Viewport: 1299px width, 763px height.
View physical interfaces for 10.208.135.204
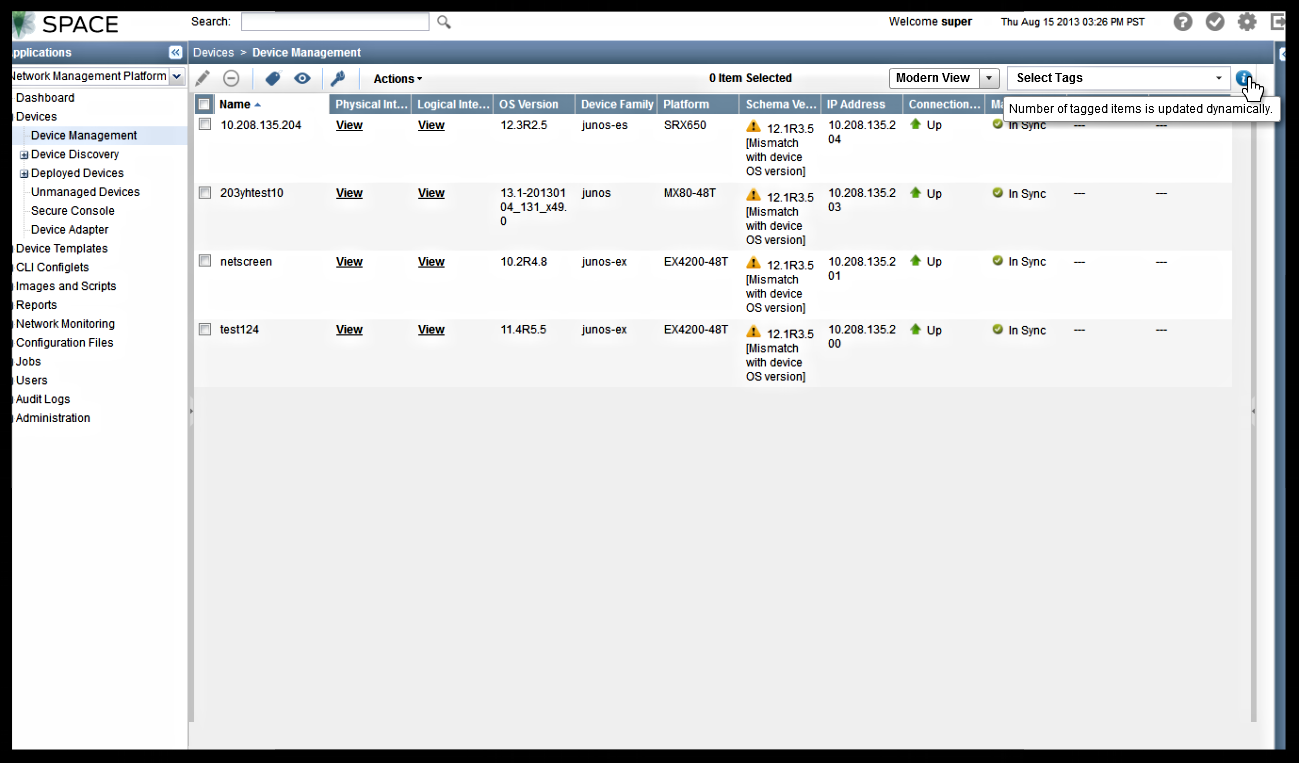pos(349,125)
